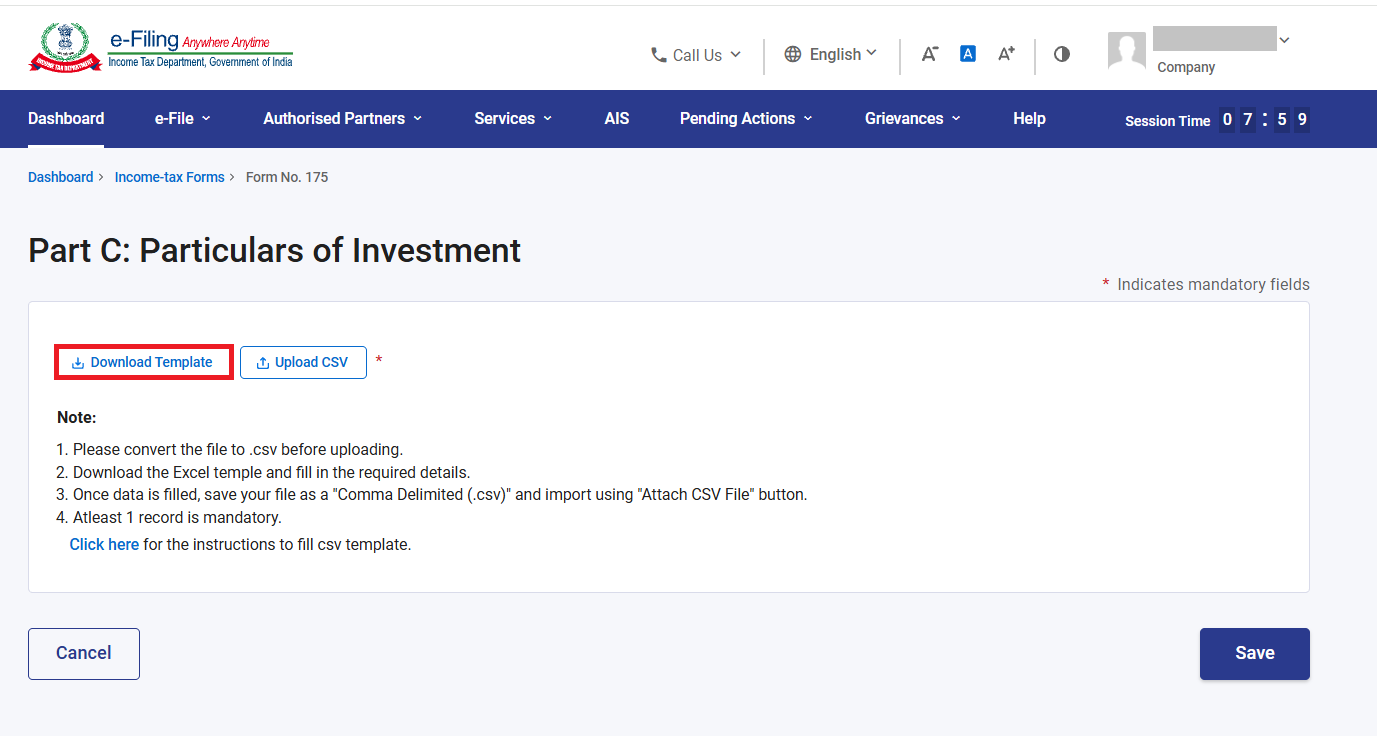1377x736 pixels.
Task: Open the Pending Actions menu
Action: point(746,118)
